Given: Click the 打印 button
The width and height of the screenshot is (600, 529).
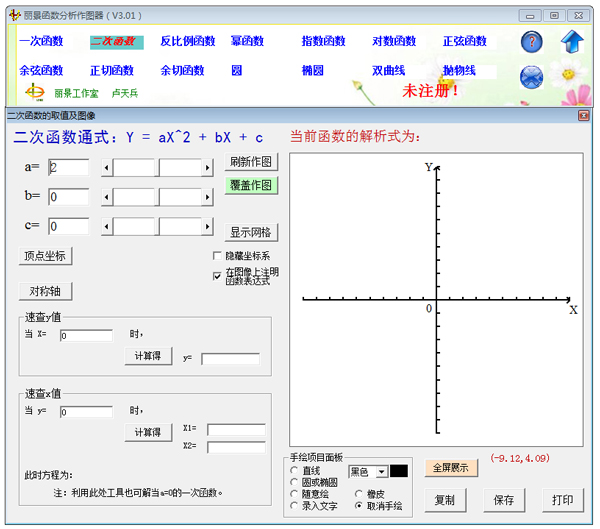Looking at the screenshot, I should [x=562, y=500].
